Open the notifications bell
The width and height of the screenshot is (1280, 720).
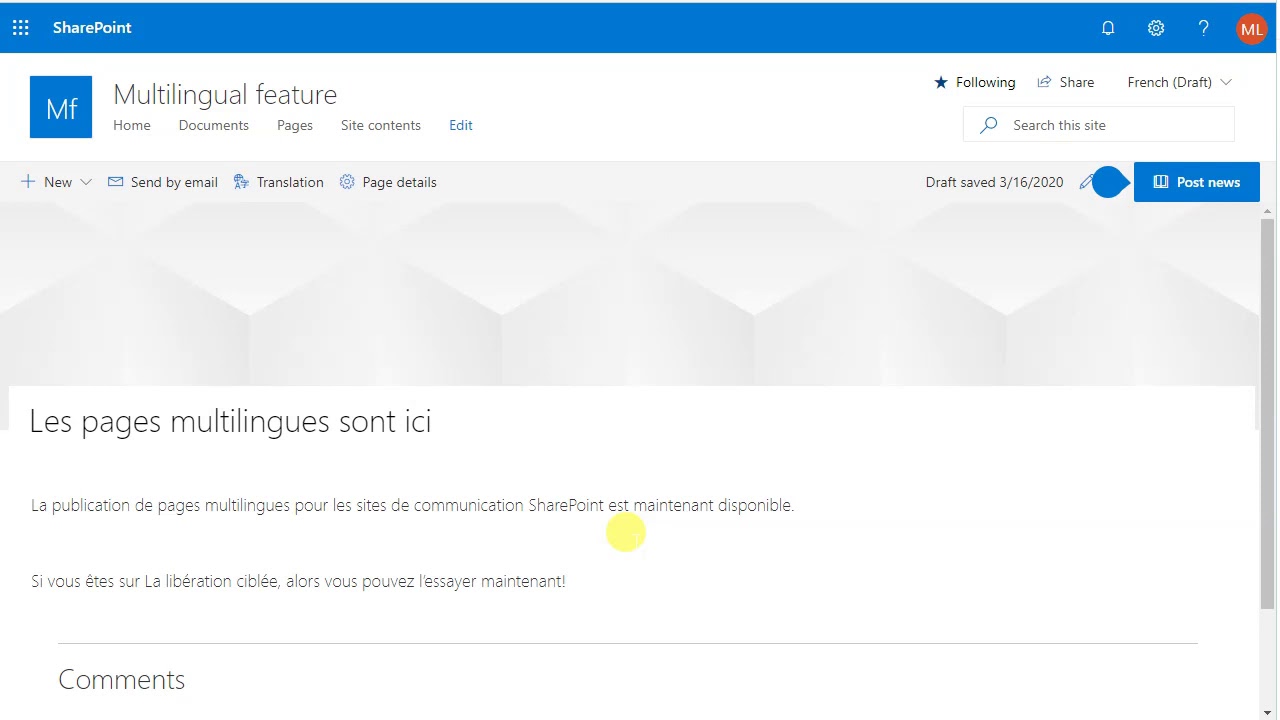click(1108, 28)
